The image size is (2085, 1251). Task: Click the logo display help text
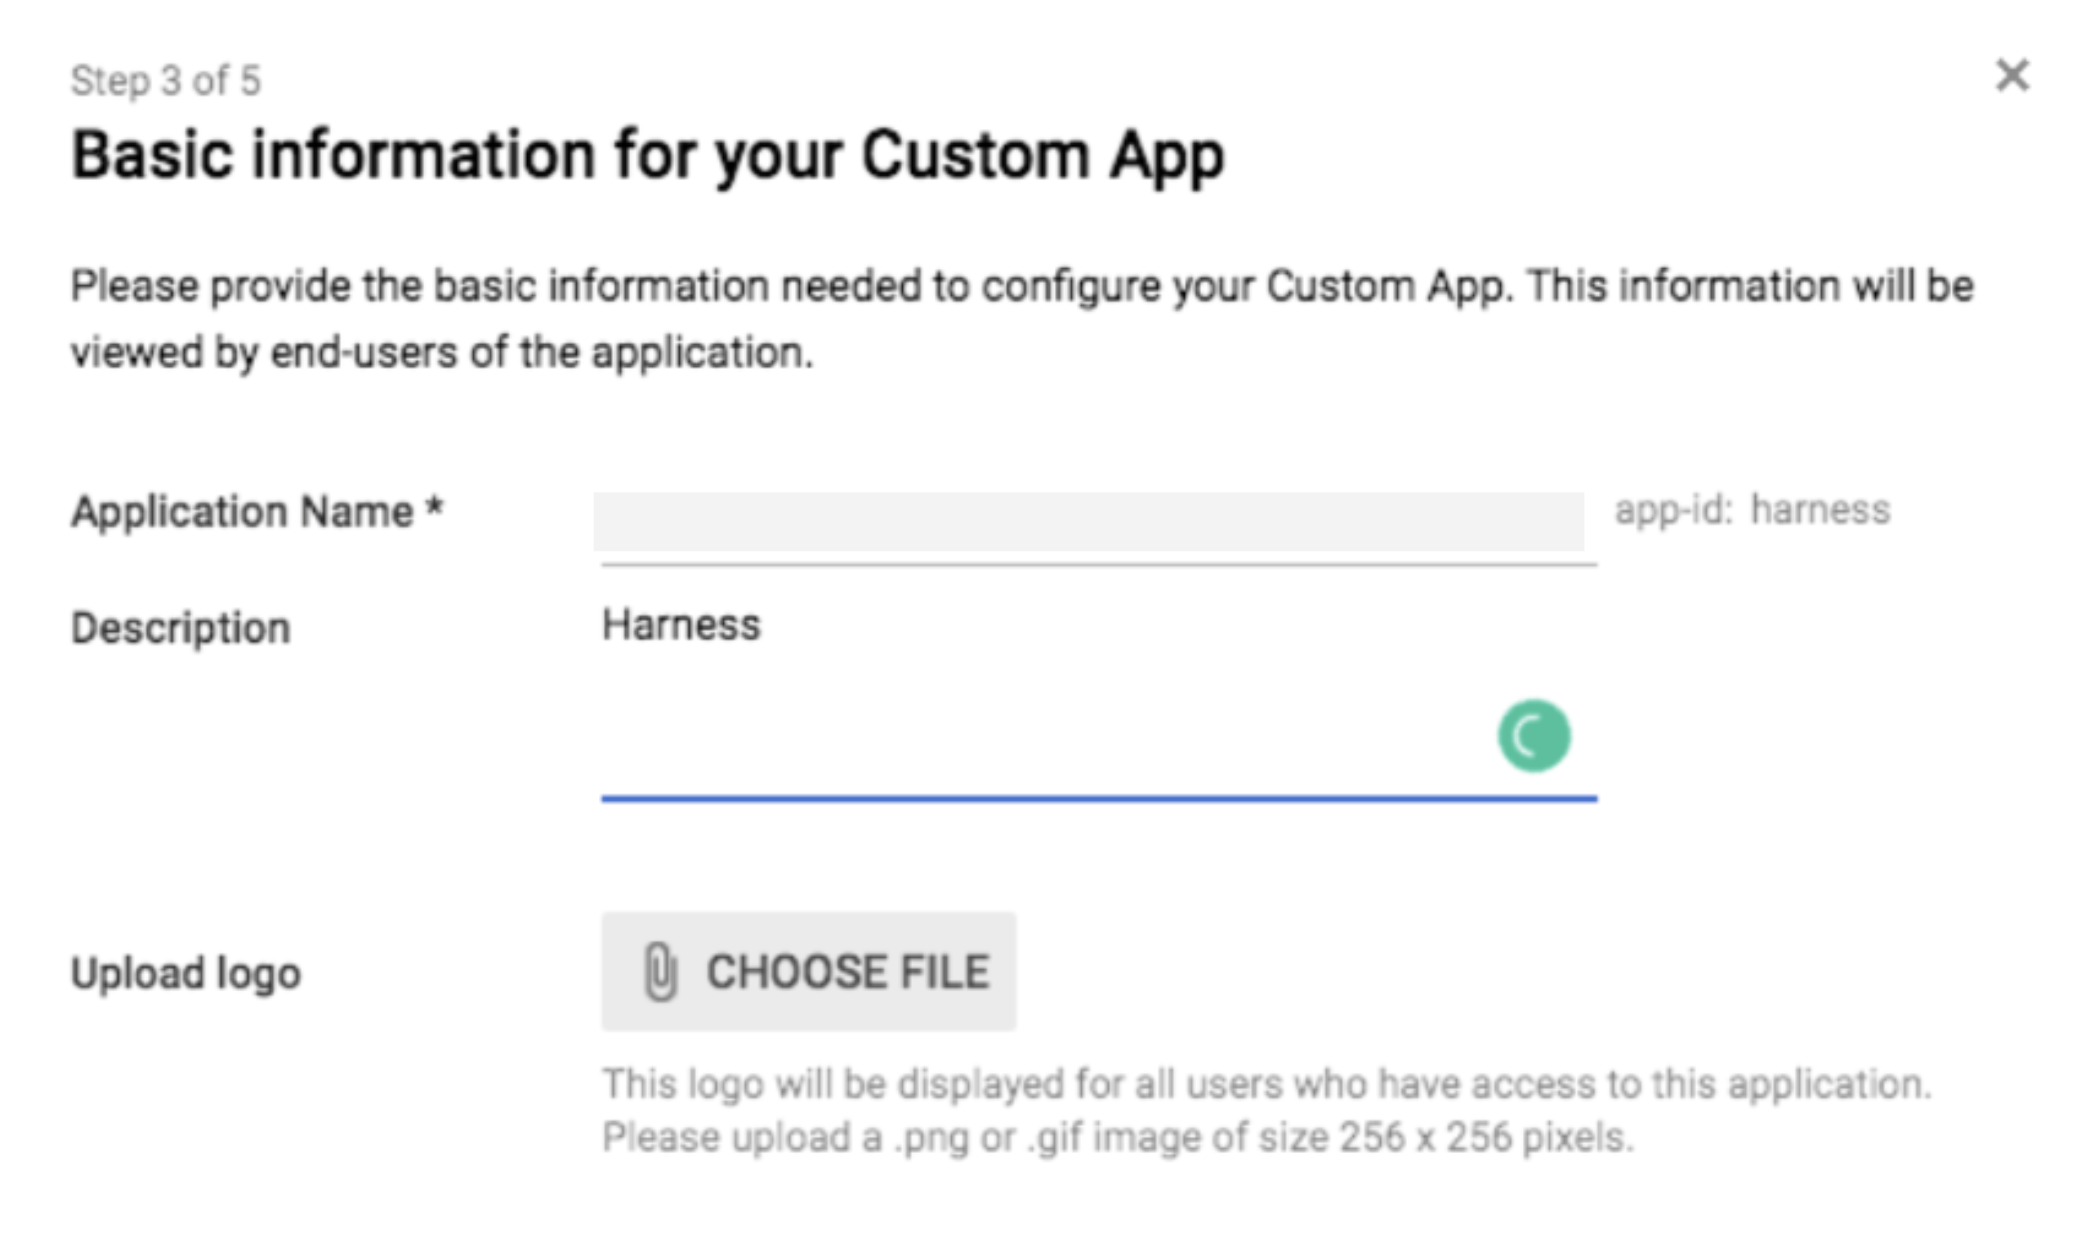(x=1267, y=1110)
